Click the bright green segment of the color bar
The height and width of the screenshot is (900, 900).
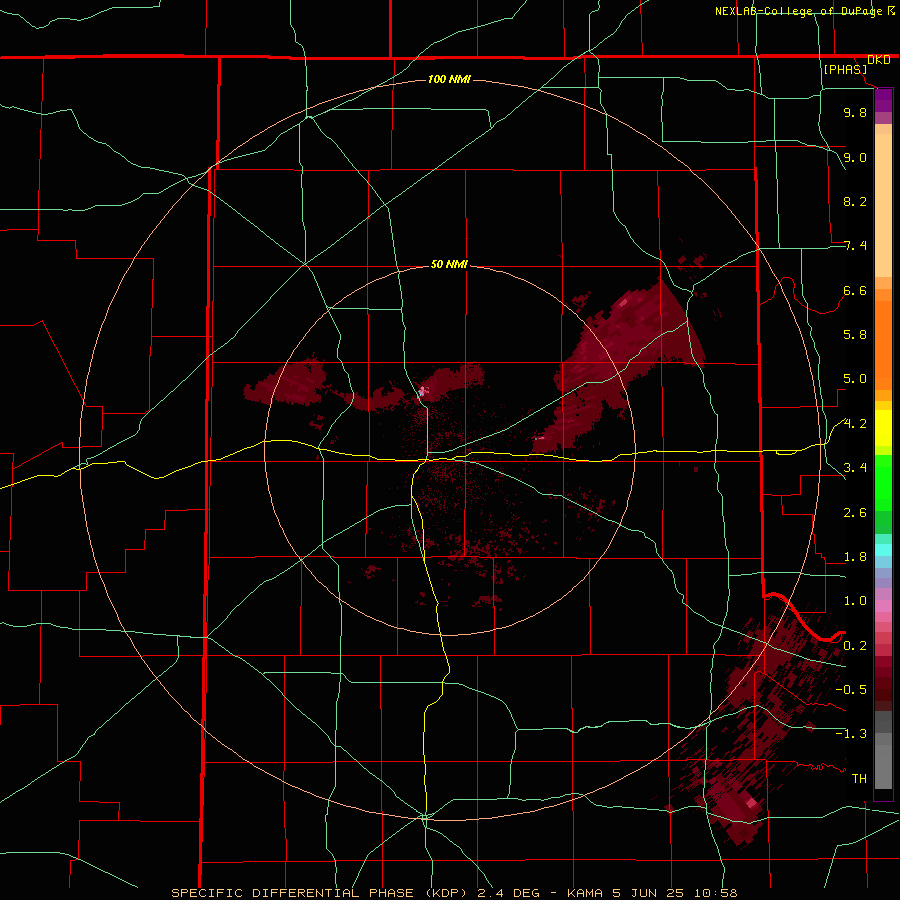click(883, 482)
